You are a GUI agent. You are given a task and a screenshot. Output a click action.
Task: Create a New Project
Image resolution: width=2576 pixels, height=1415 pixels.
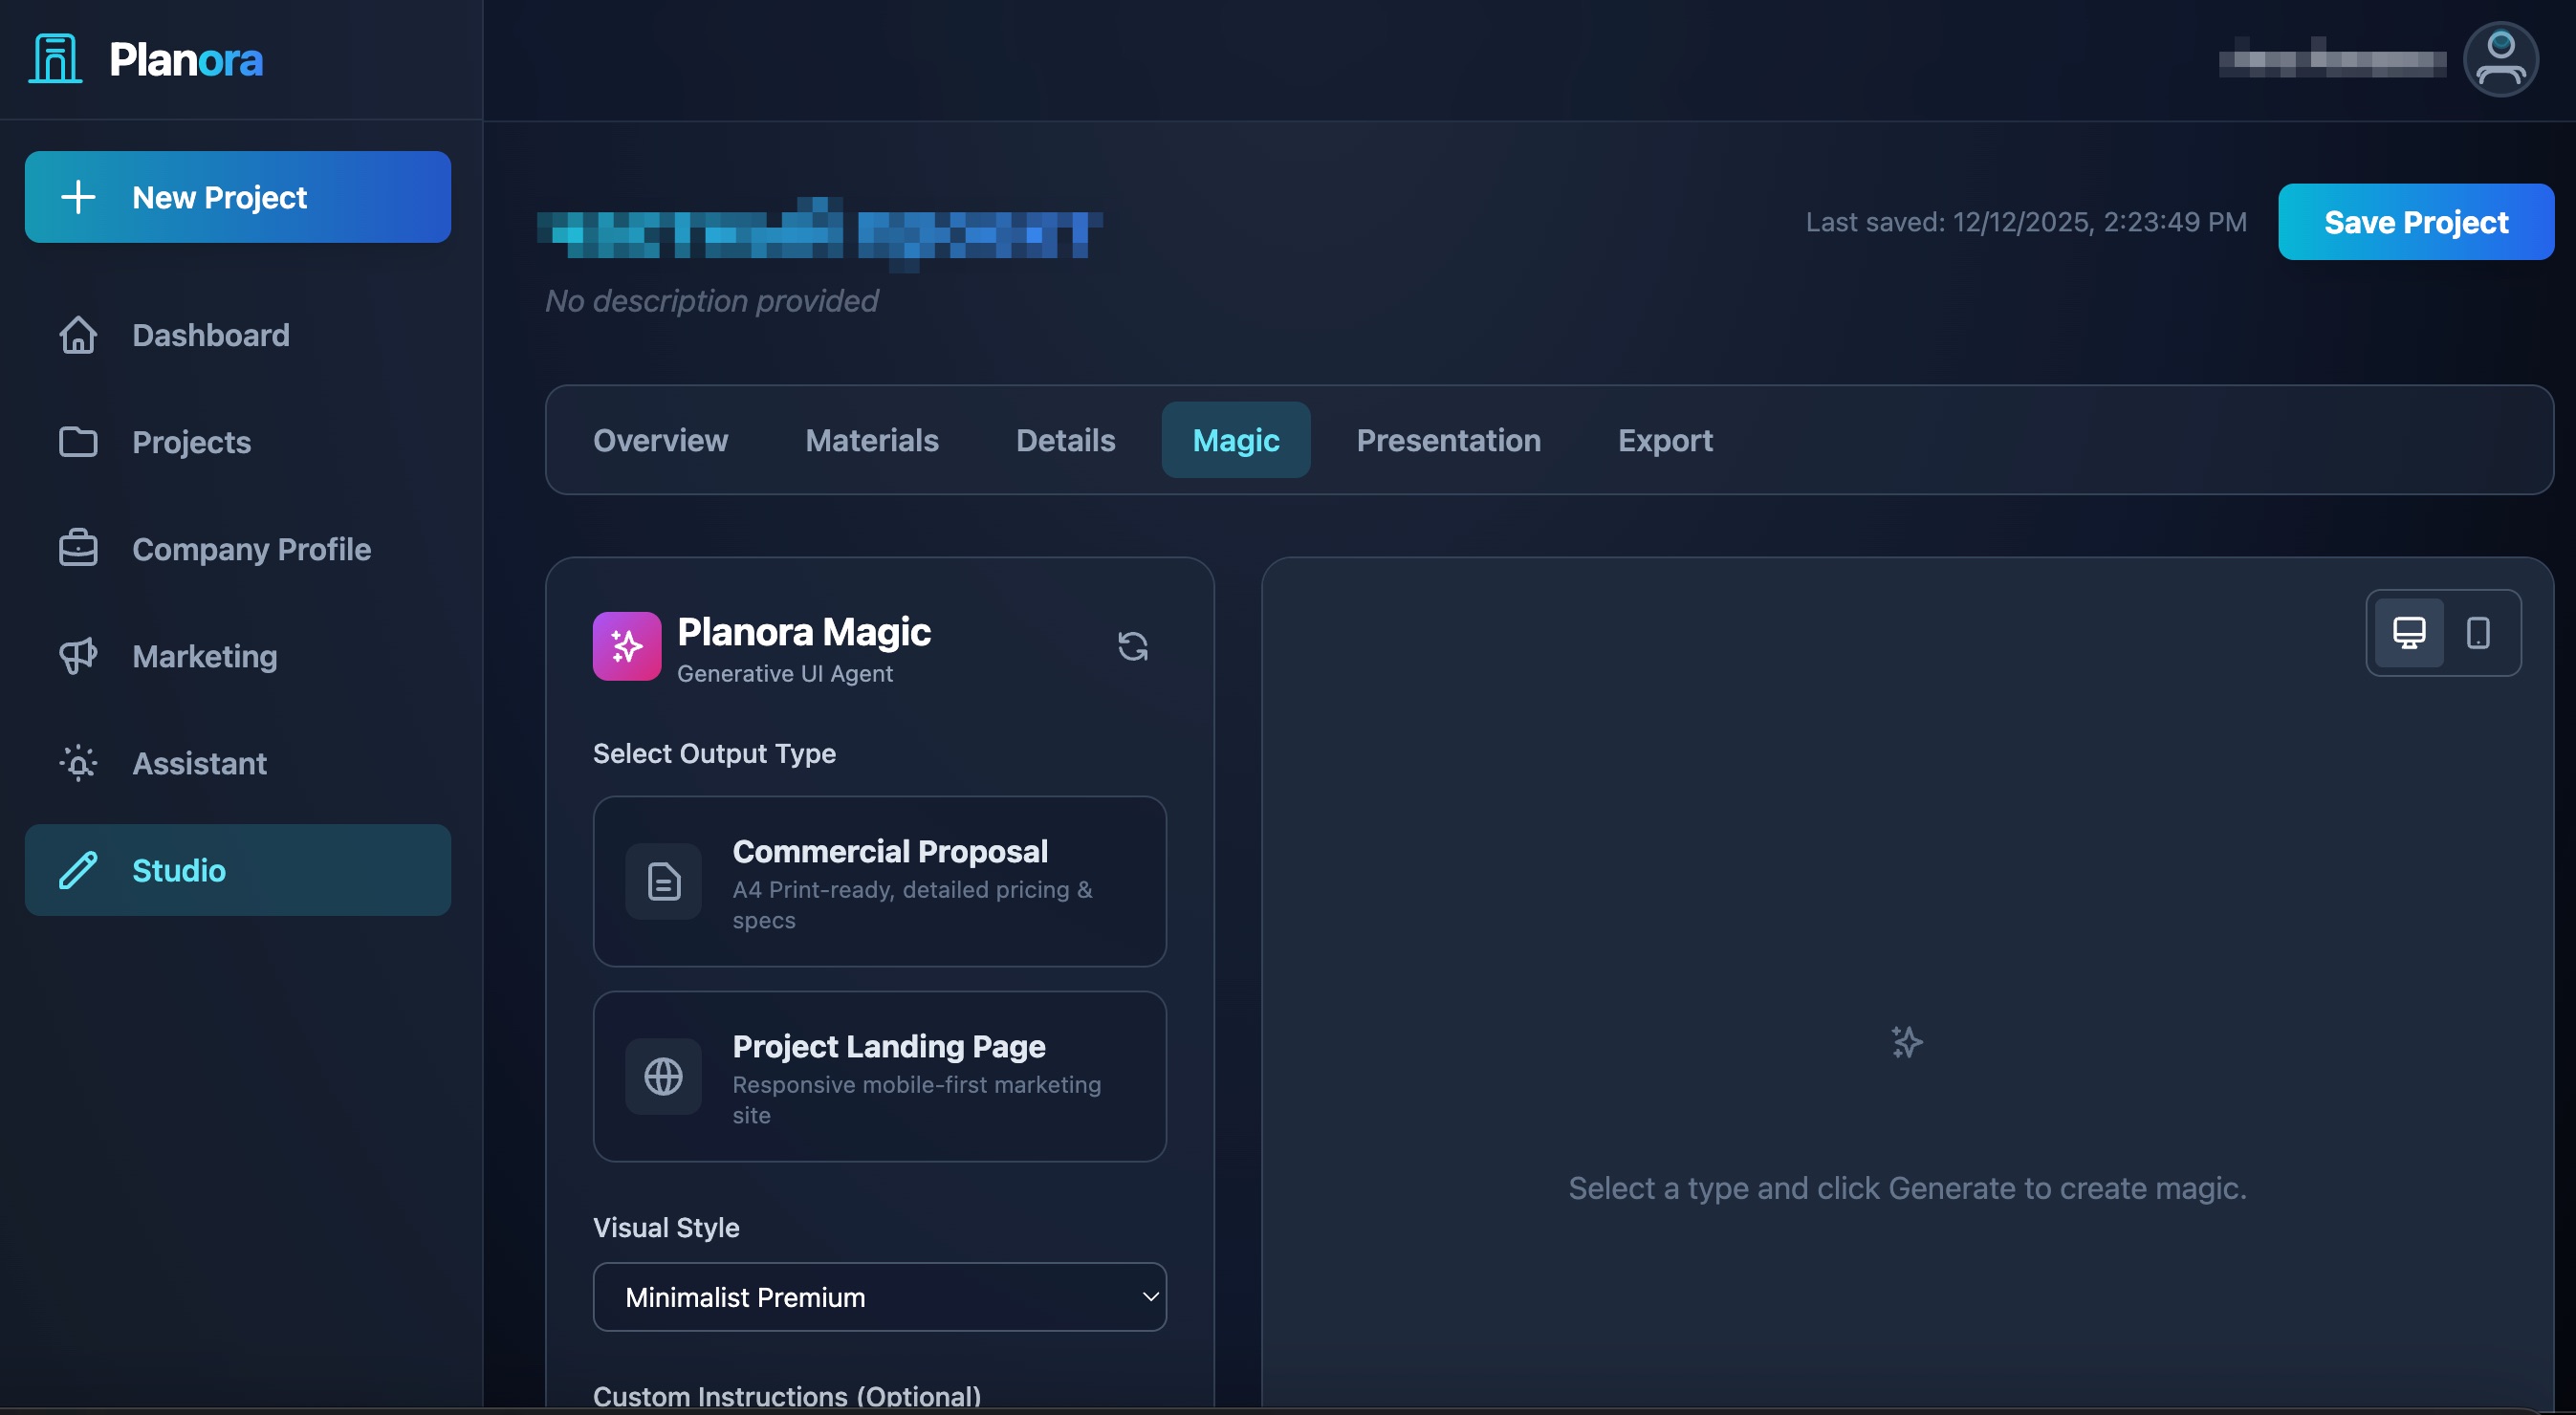click(x=238, y=197)
